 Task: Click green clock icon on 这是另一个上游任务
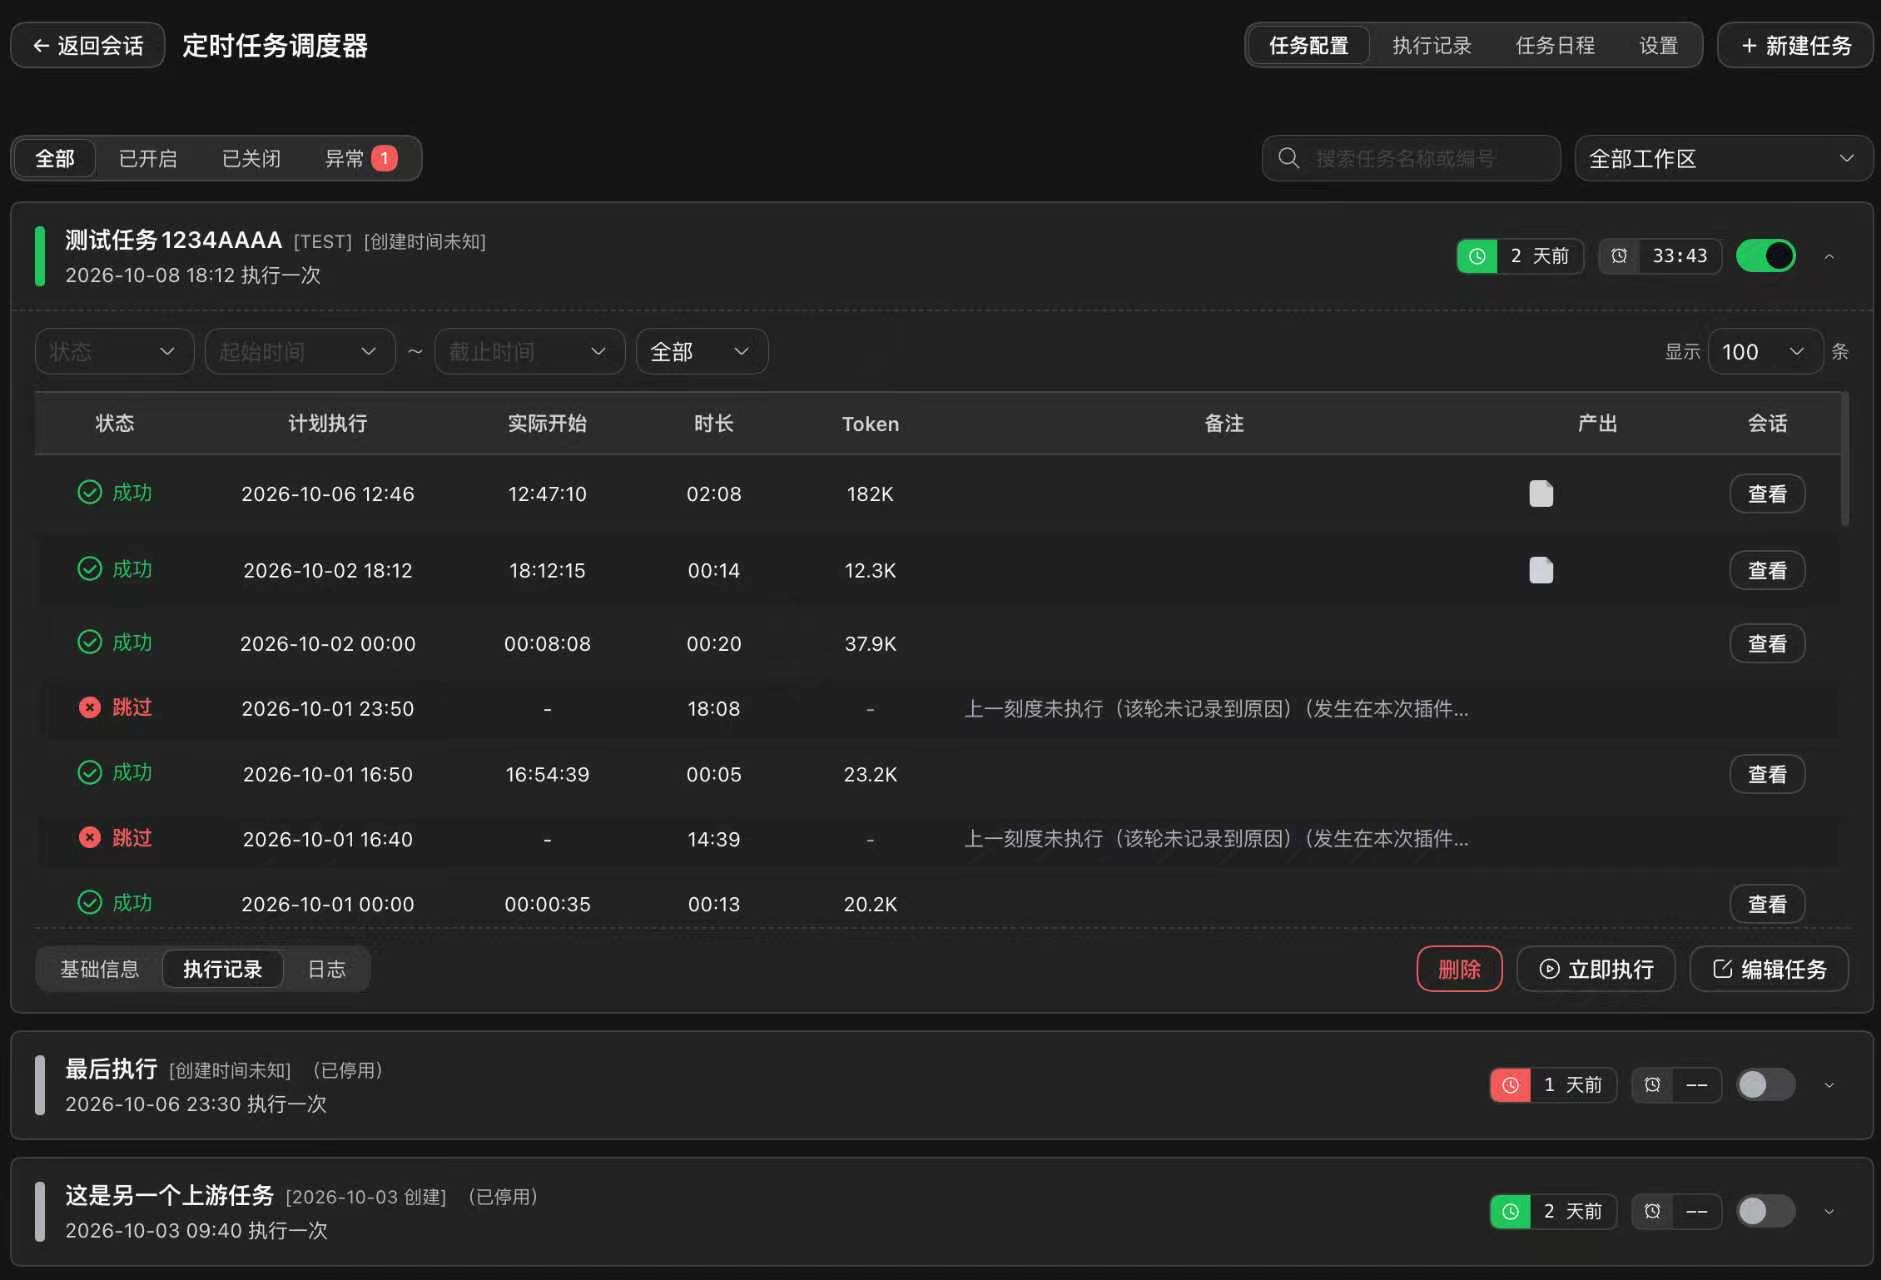pyautogui.click(x=1510, y=1211)
